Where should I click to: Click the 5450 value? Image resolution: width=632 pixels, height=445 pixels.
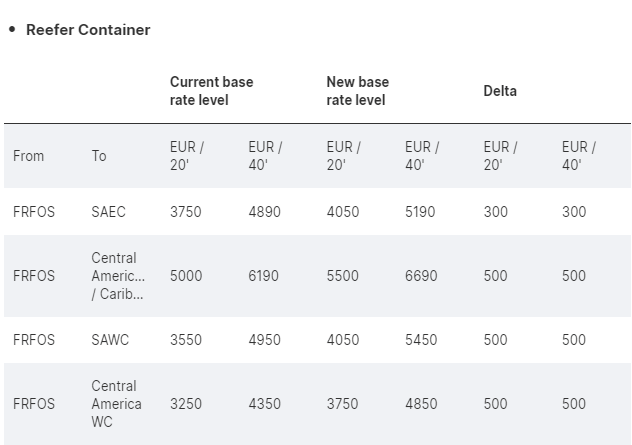click(421, 340)
